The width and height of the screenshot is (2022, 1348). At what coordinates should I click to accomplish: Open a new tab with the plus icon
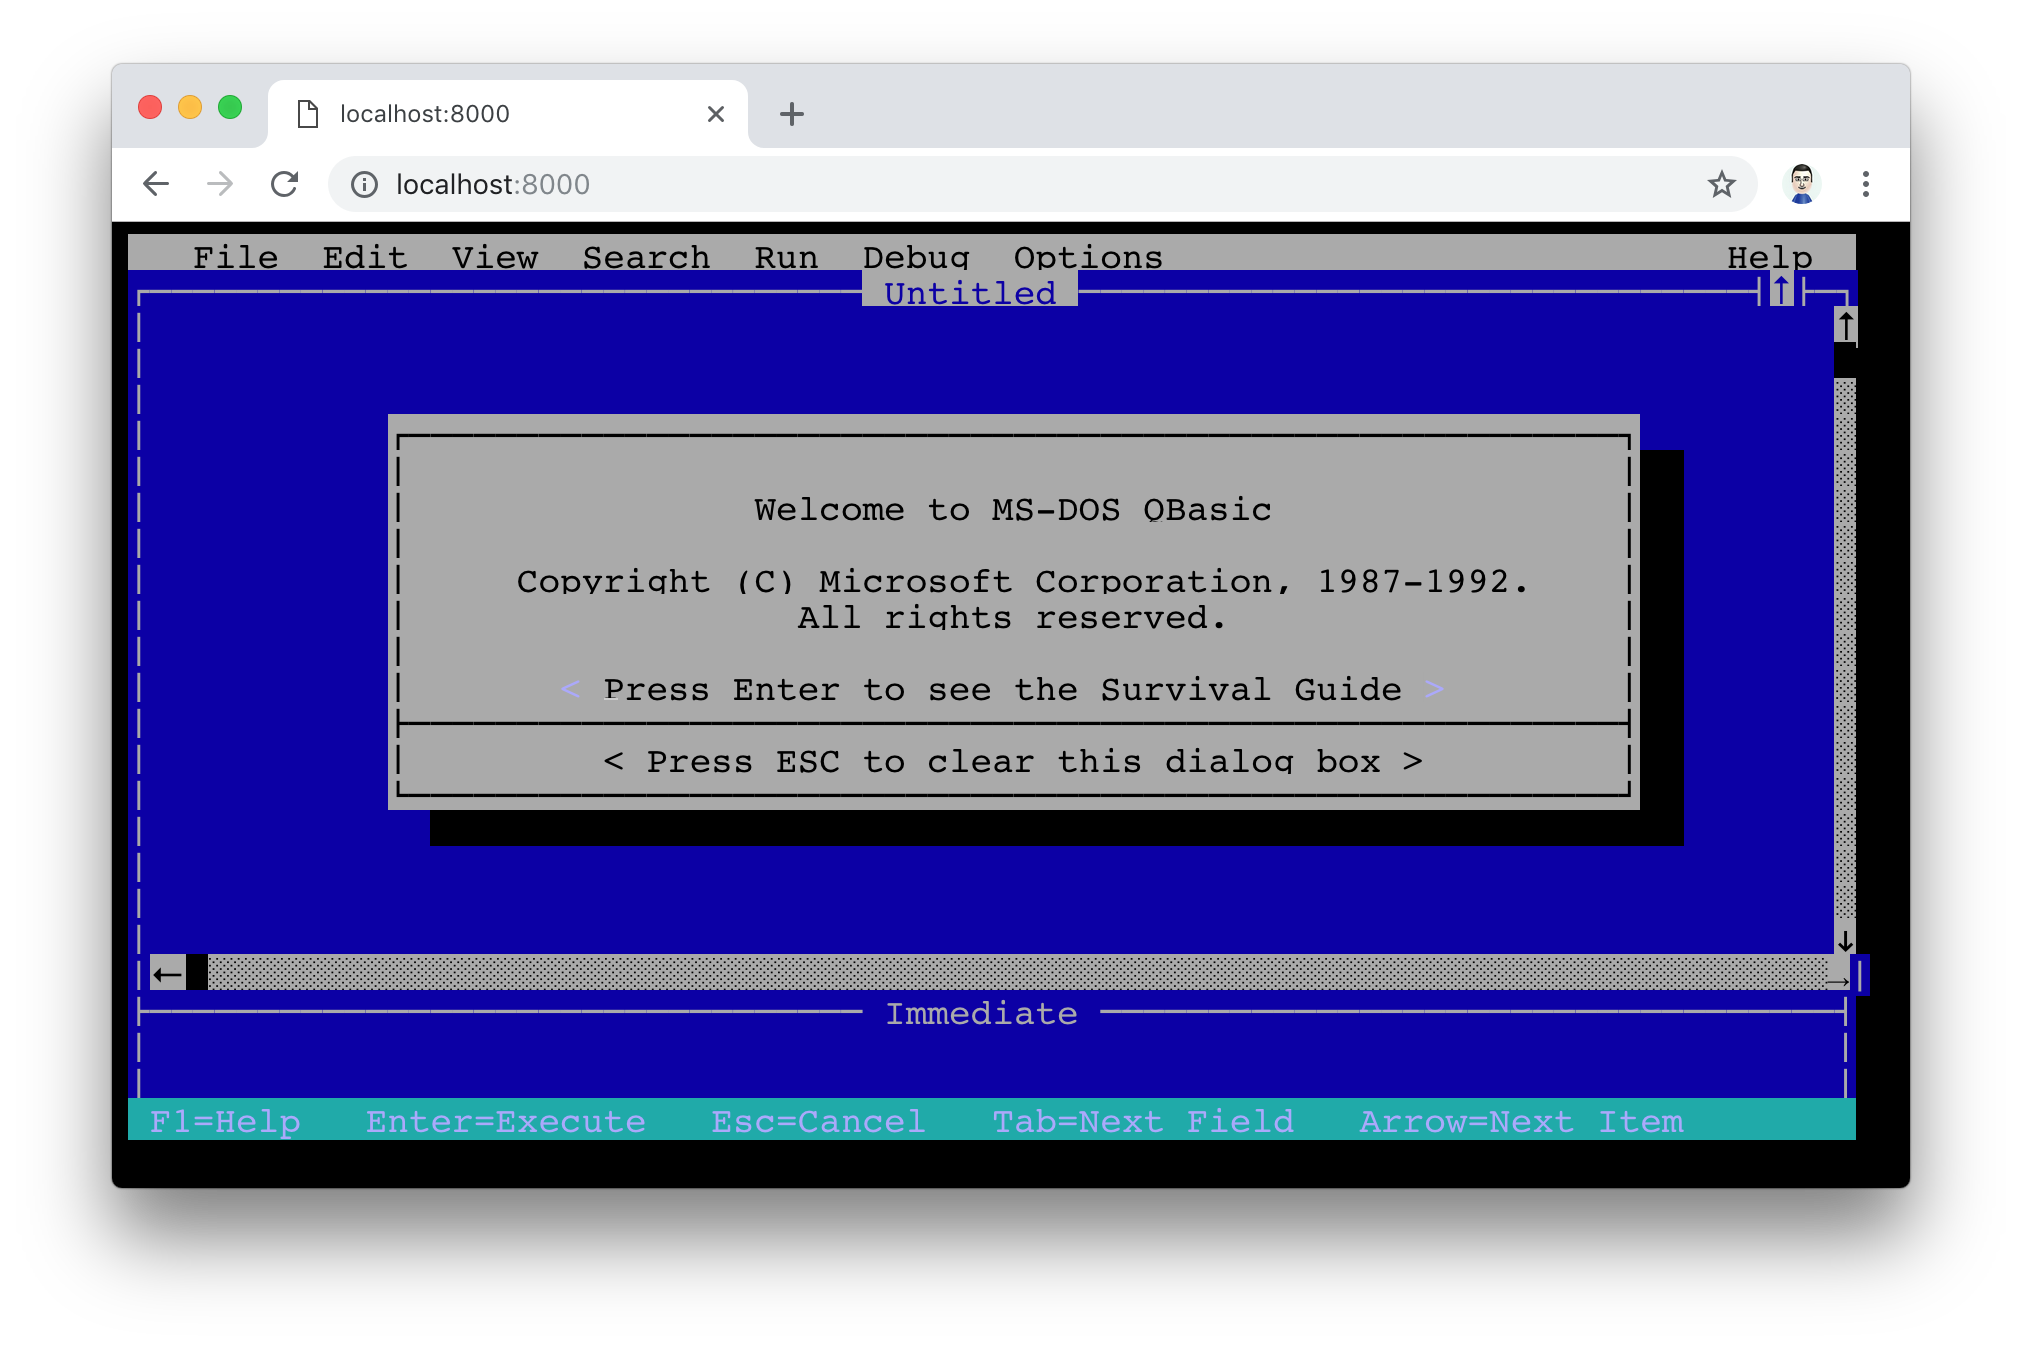coord(791,113)
